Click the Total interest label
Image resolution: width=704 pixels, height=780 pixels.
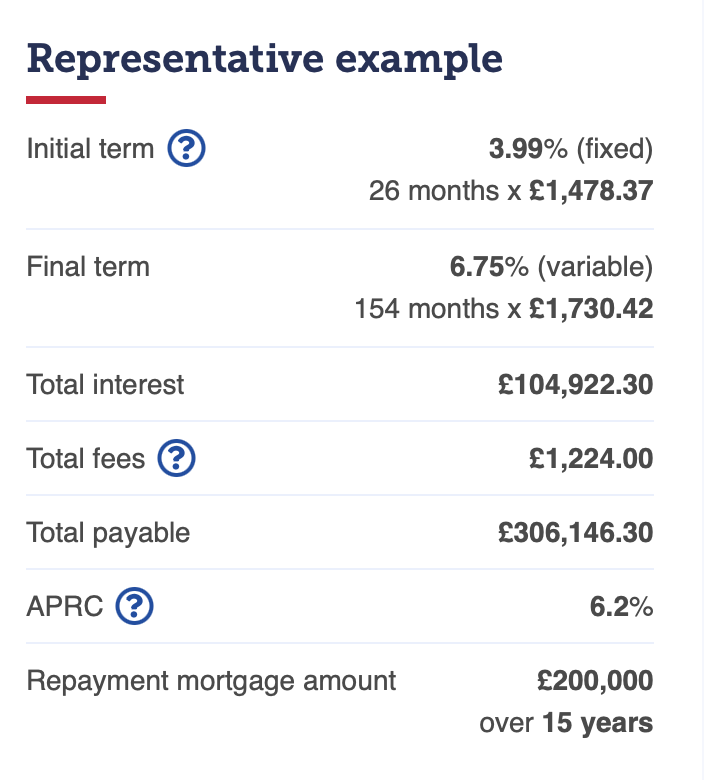pos(105,385)
